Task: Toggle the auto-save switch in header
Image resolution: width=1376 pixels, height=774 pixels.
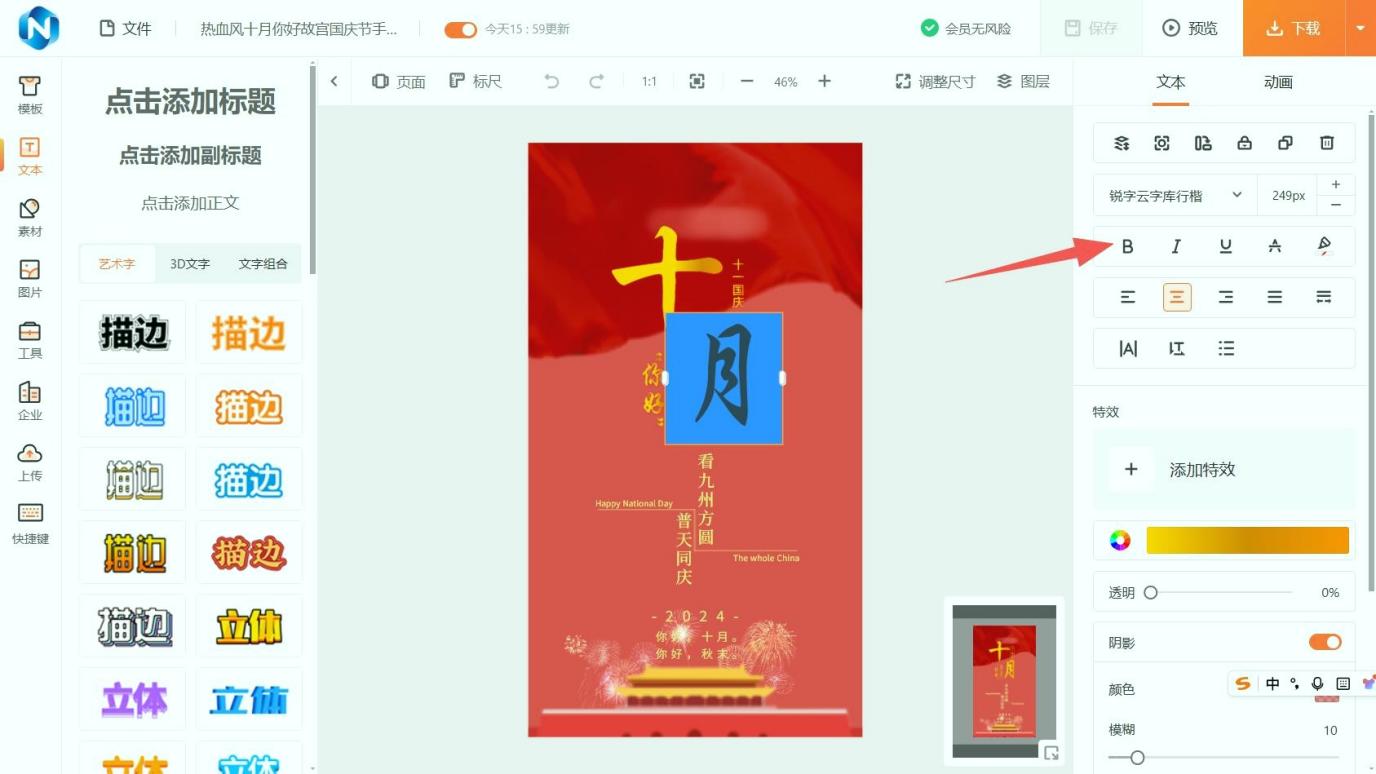Action: (x=460, y=29)
